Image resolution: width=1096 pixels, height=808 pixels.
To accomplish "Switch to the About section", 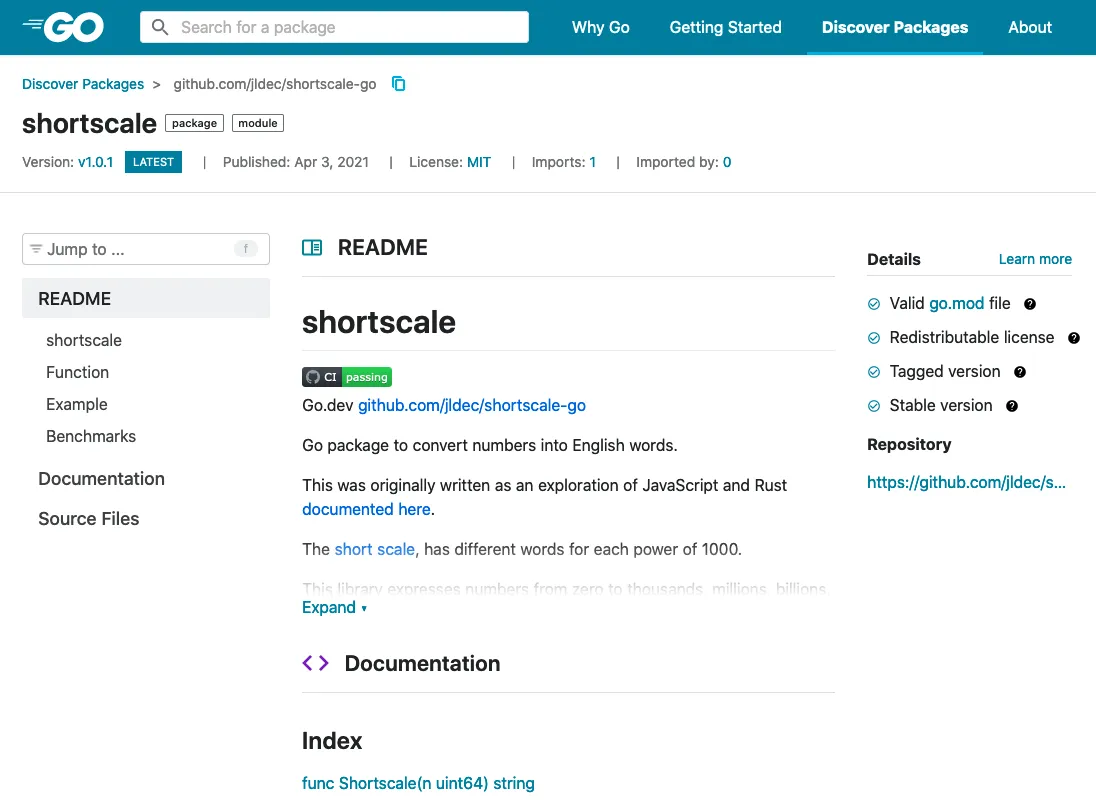I will tap(1030, 27).
